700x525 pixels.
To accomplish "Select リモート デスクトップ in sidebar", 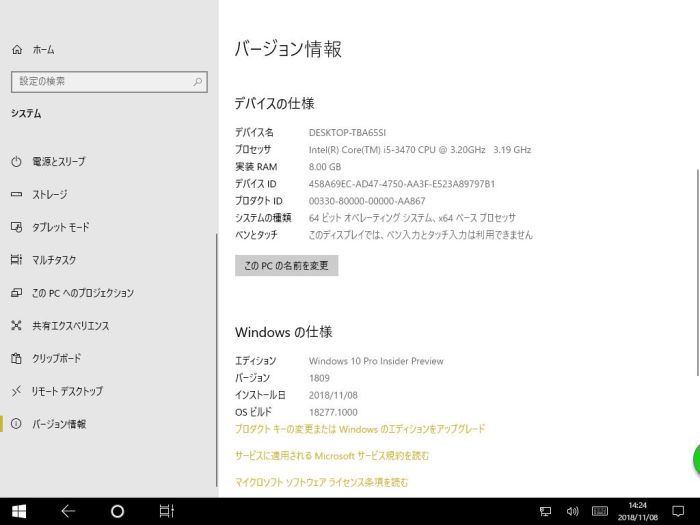I will click(x=66, y=391).
